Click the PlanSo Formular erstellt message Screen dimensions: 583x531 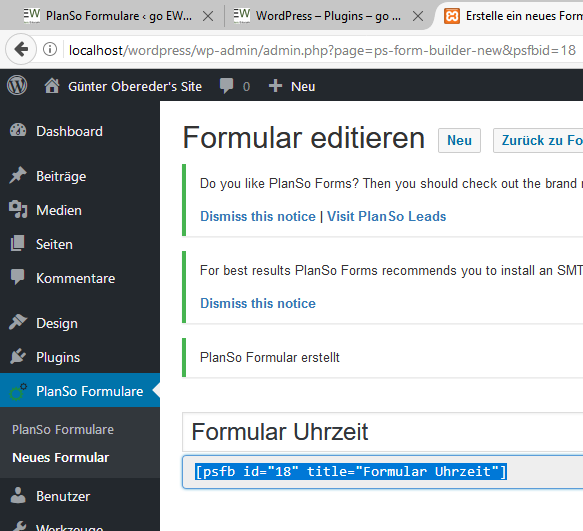[x=270, y=357]
